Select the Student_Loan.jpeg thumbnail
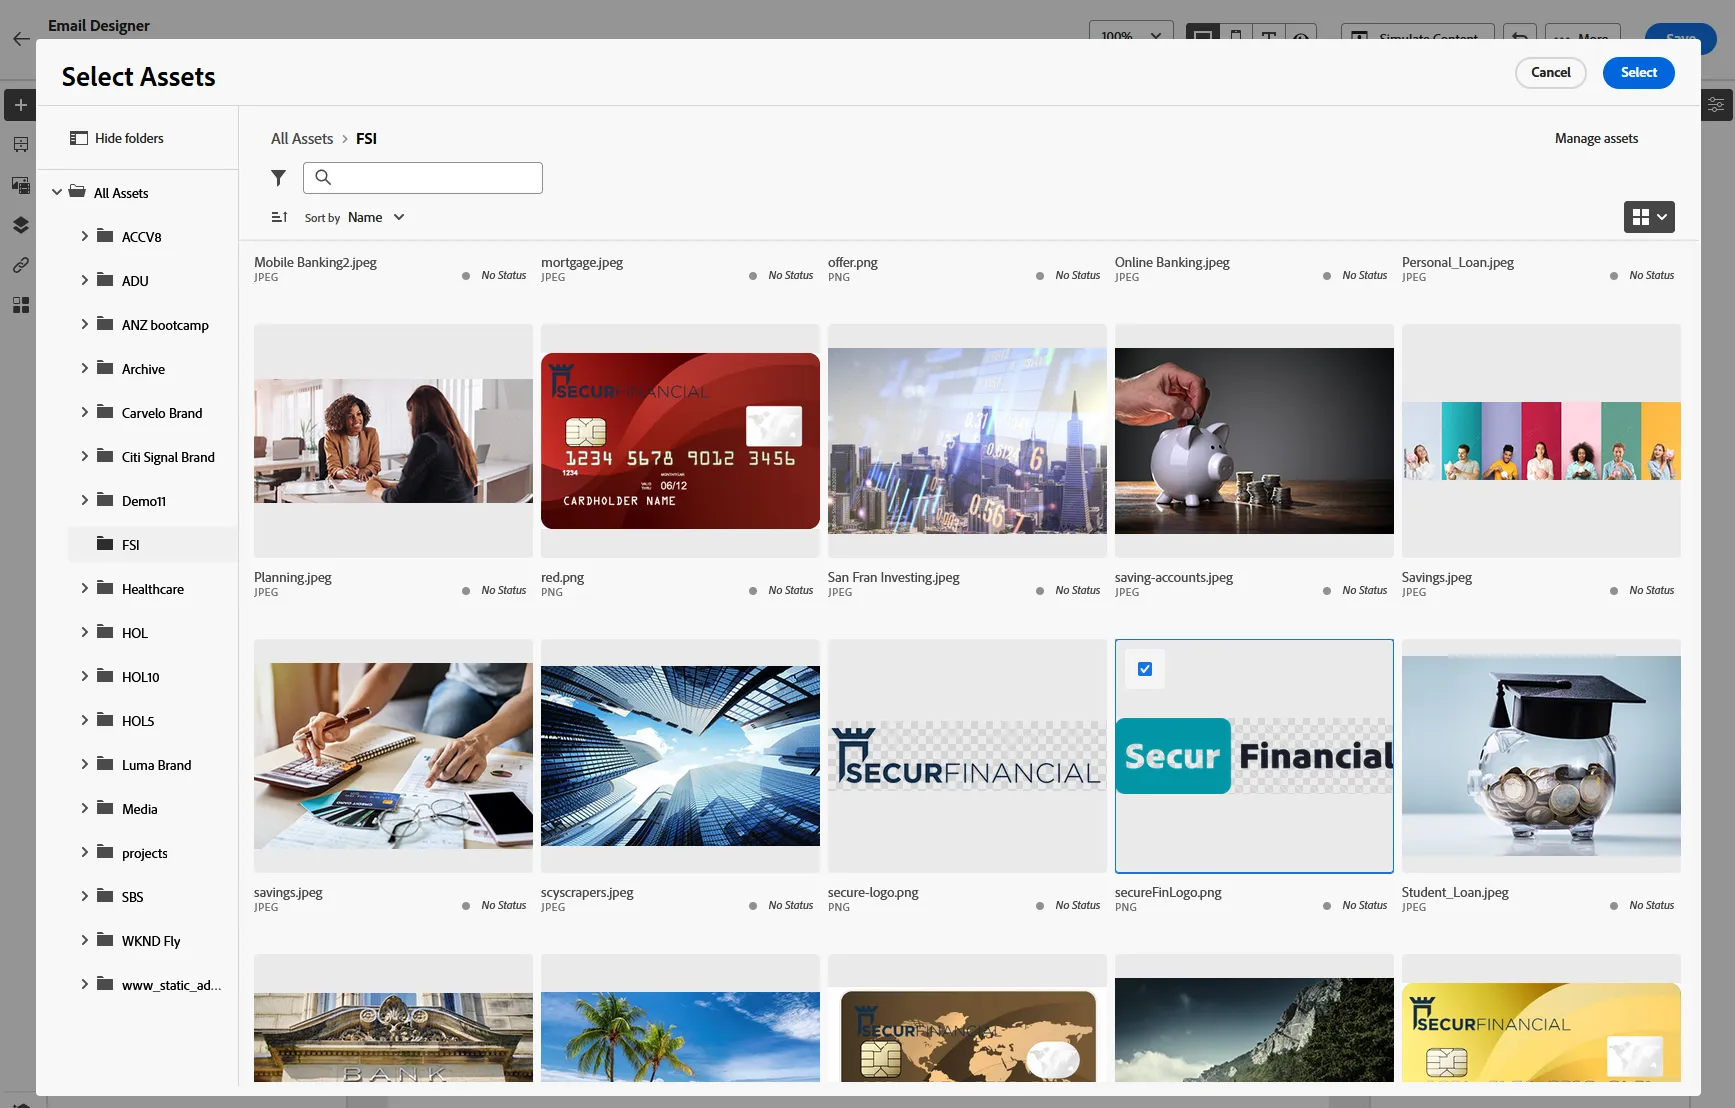The width and height of the screenshot is (1735, 1108). click(x=1541, y=756)
